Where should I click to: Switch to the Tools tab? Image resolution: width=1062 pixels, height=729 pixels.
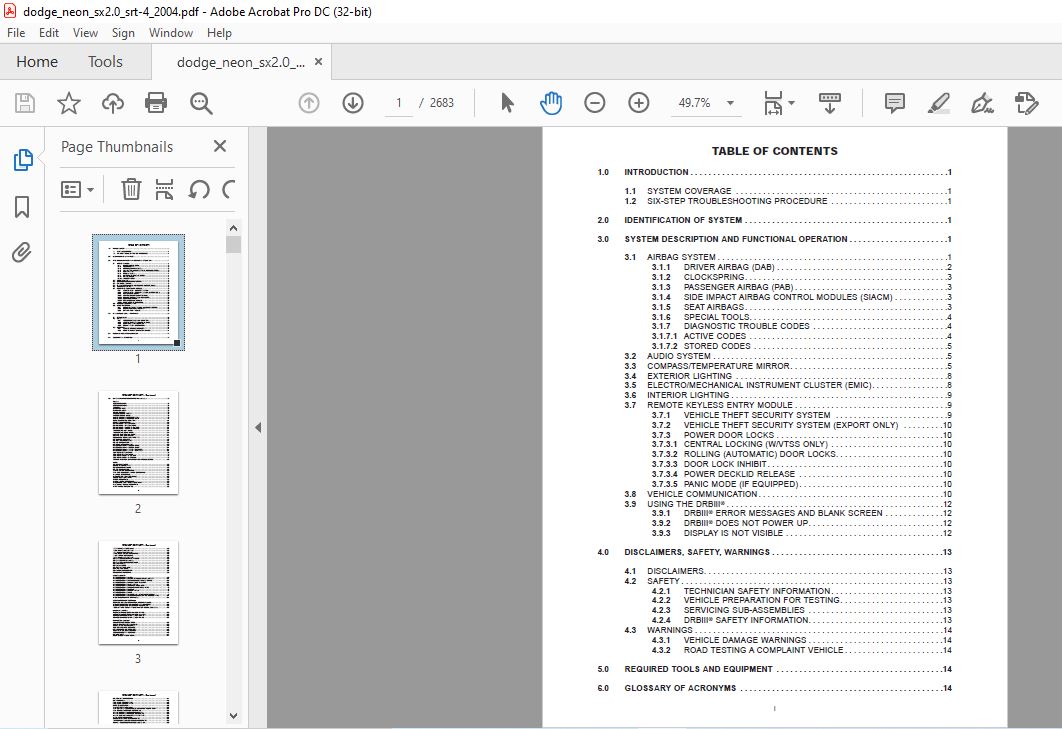pyautogui.click(x=105, y=62)
